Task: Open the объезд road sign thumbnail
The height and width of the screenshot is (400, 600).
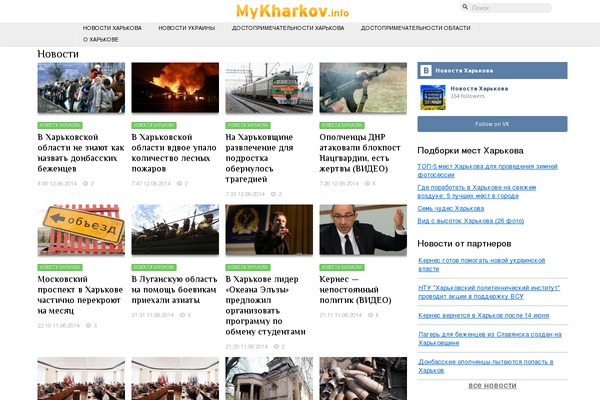Action: [81, 229]
